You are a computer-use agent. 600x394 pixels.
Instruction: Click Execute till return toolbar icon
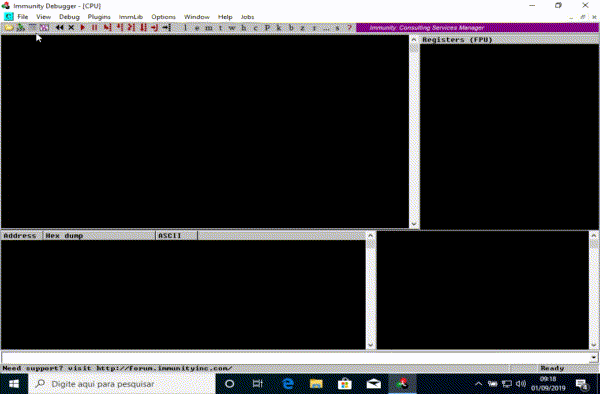(155, 28)
